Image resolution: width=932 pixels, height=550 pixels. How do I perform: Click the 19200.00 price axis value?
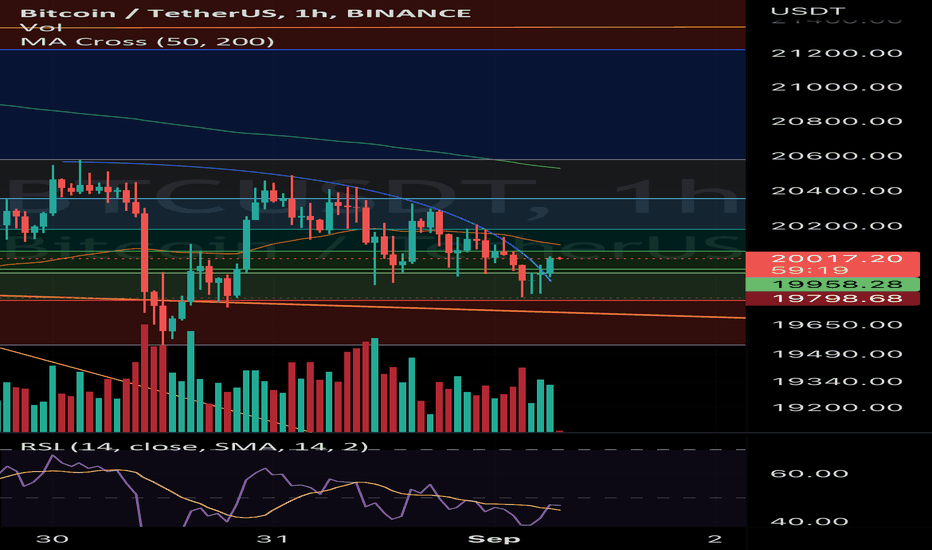pyautogui.click(x=836, y=407)
